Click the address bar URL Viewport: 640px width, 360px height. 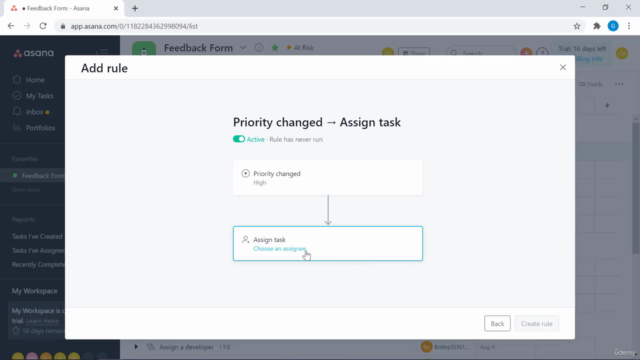click(x=134, y=26)
